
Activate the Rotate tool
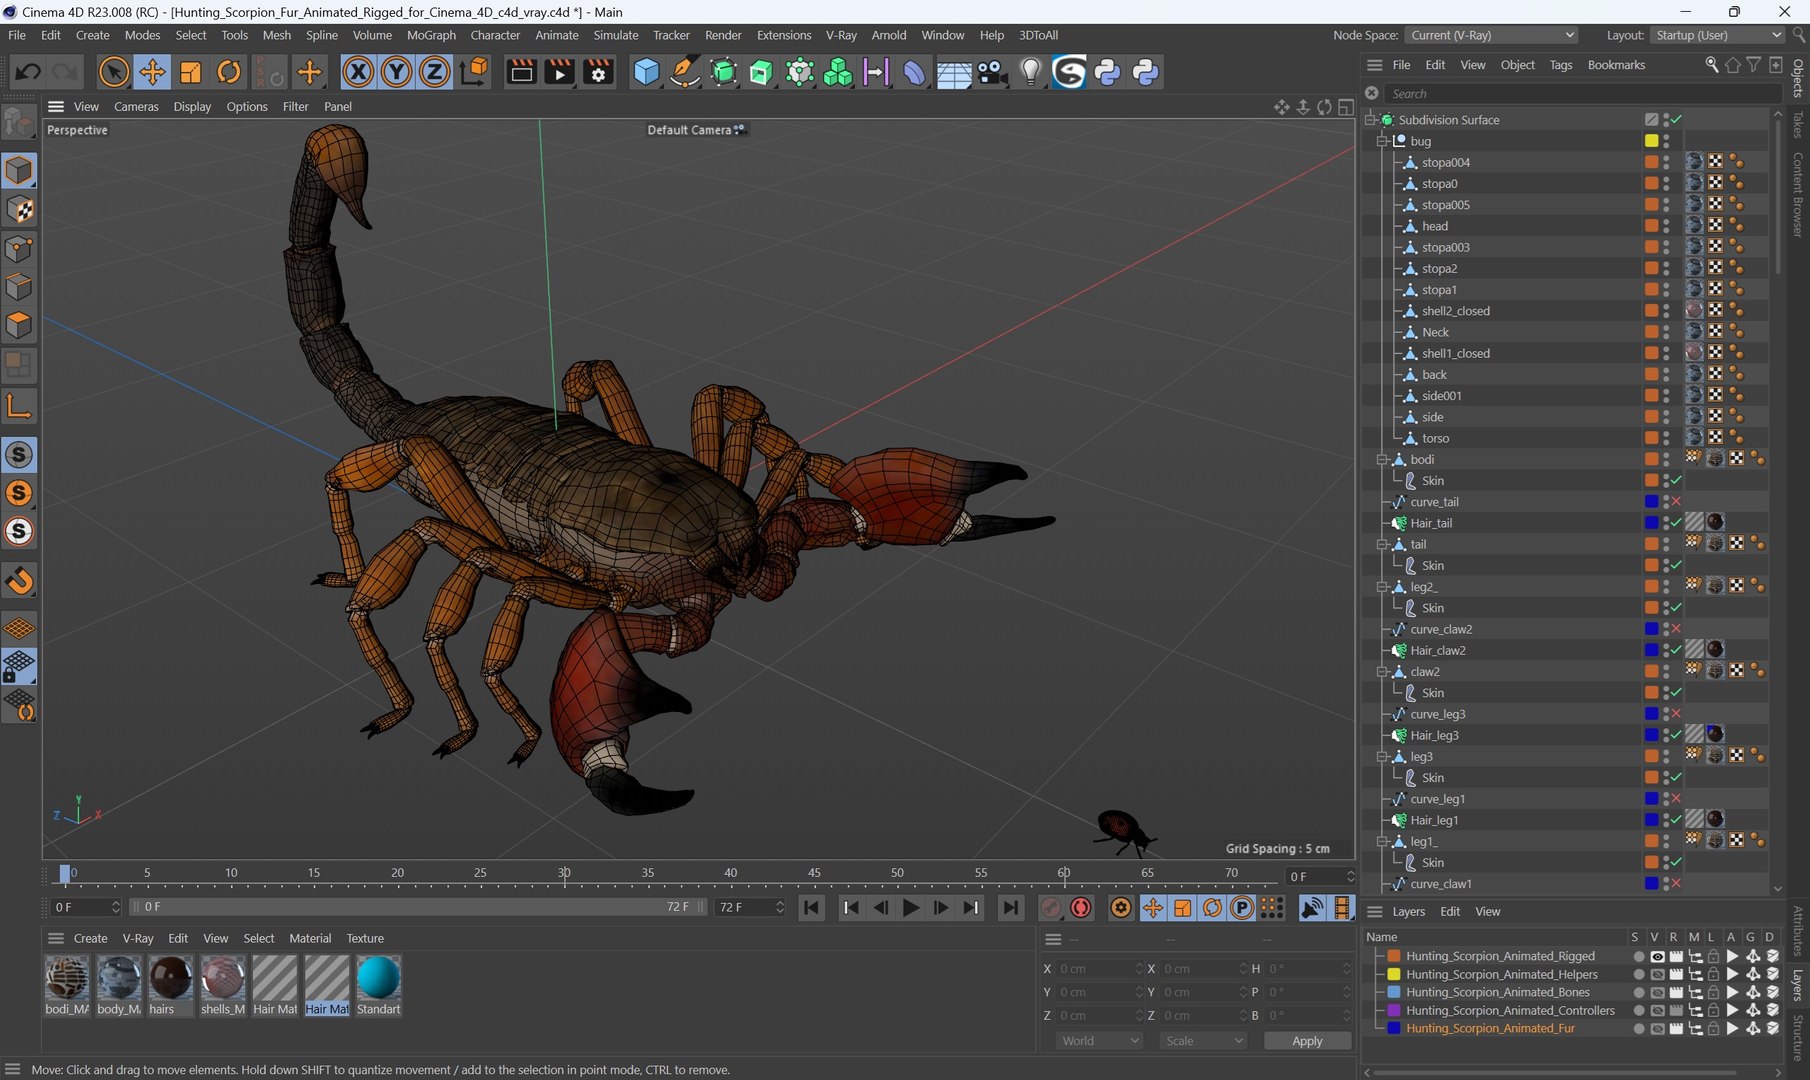[x=229, y=72]
